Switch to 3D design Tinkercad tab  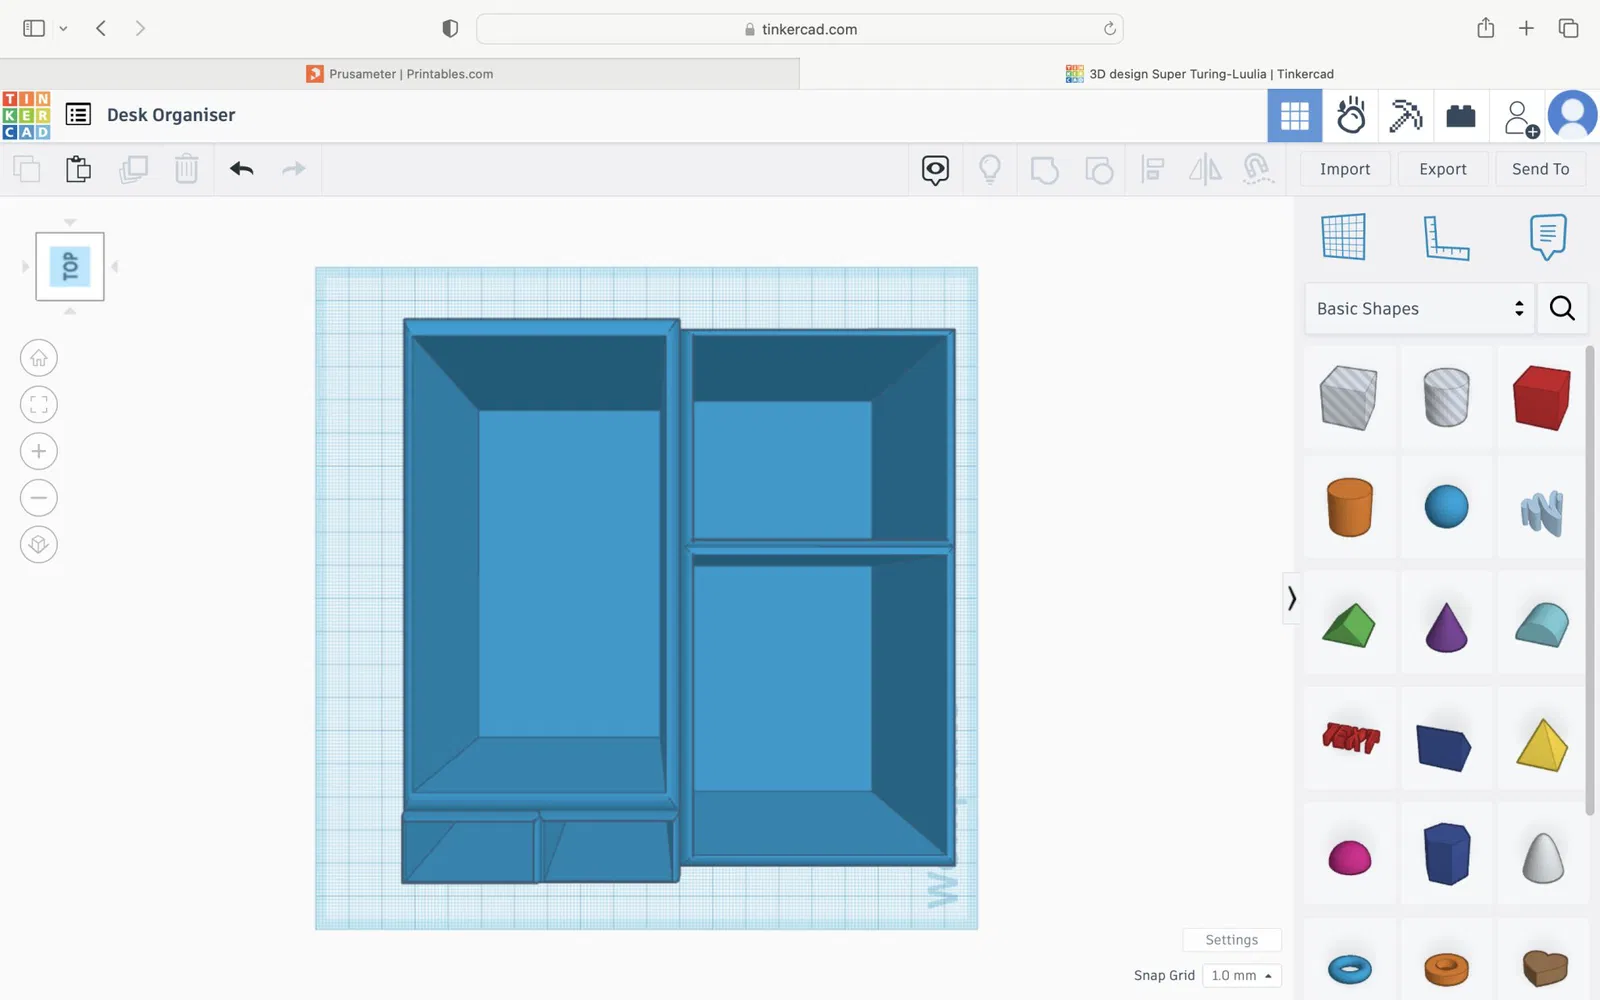pyautogui.click(x=1200, y=74)
